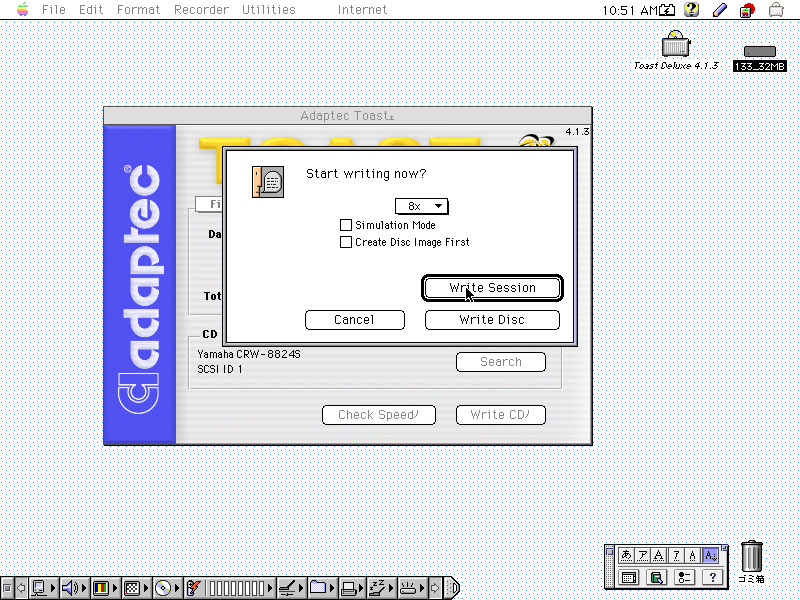800x600 pixels.
Task: Open the monitor resolution strip module
Action: point(136,588)
